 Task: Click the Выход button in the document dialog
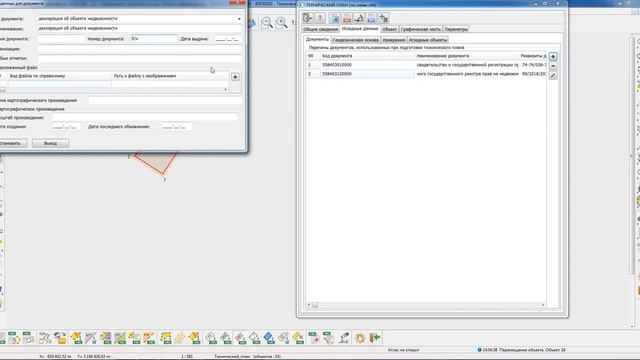pyautogui.click(x=51, y=143)
